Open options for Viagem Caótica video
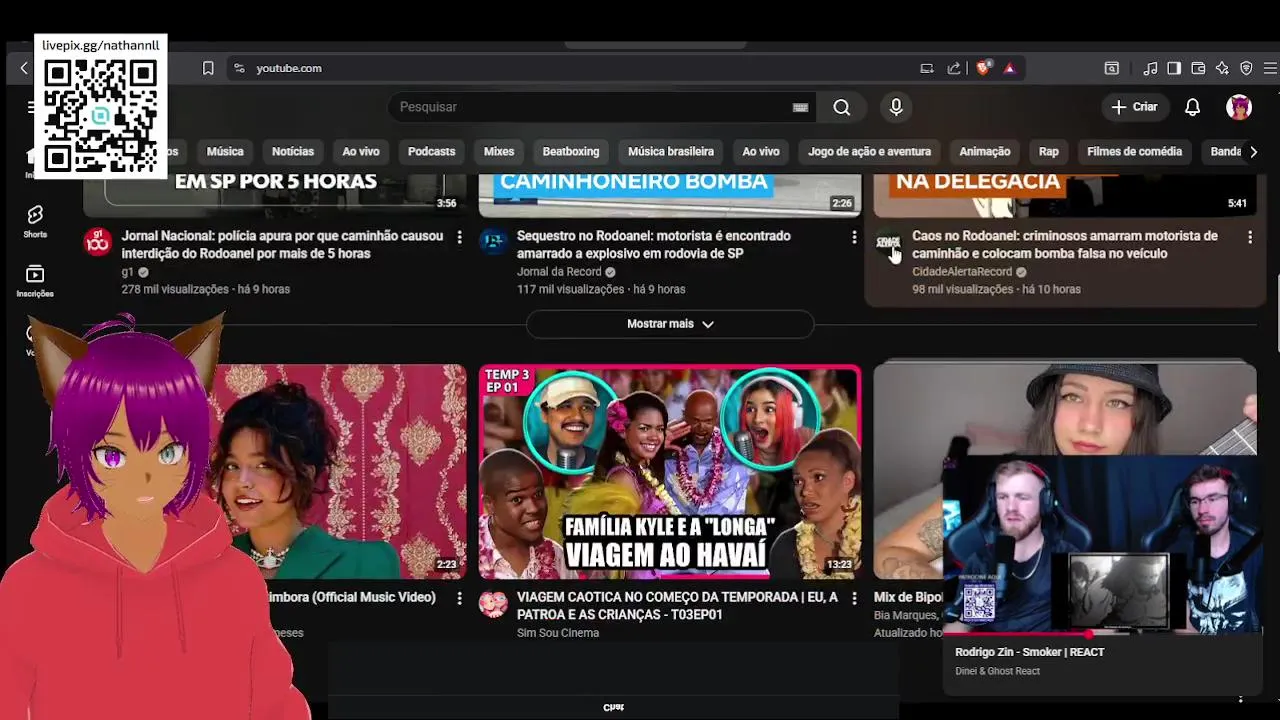The height and width of the screenshot is (720, 1280). [854, 598]
